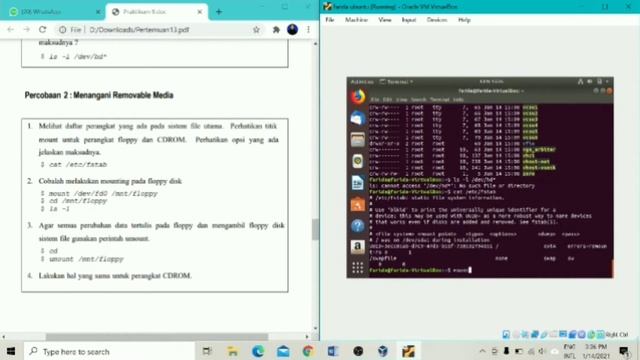
Task: Open the Ubuntu system status menu
Action: tap(594, 82)
